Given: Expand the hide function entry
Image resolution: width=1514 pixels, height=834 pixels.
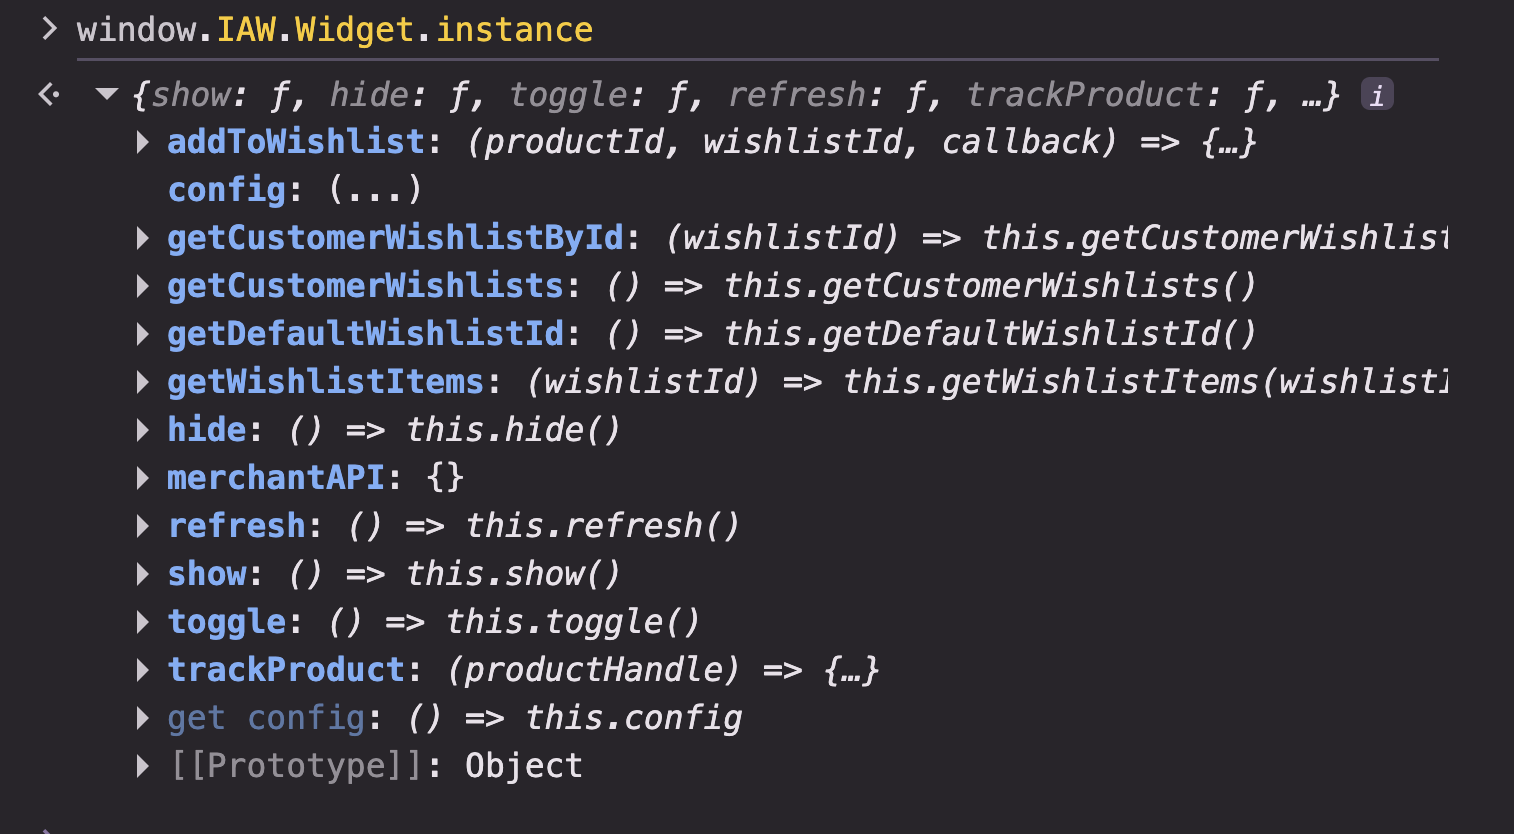Looking at the screenshot, I should point(143,430).
